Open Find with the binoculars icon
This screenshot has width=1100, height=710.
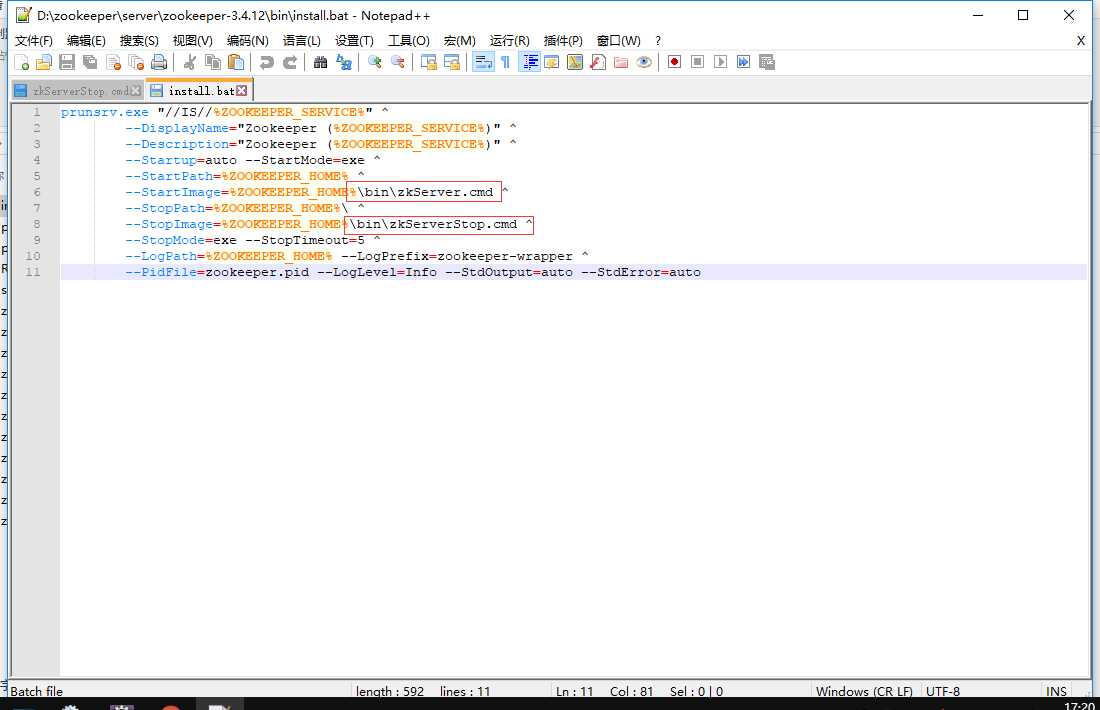pyautogui.click(x=321, y=62)
